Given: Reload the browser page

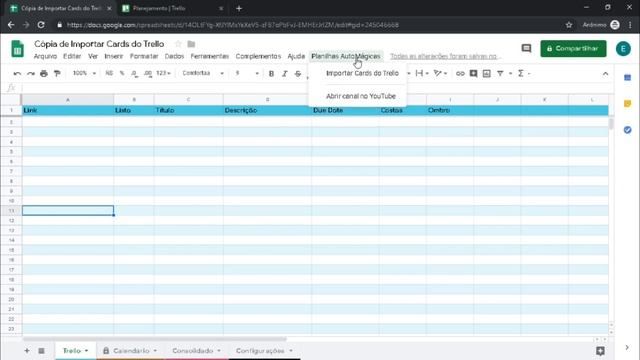Looking at the screenshot, I should 41,25.
